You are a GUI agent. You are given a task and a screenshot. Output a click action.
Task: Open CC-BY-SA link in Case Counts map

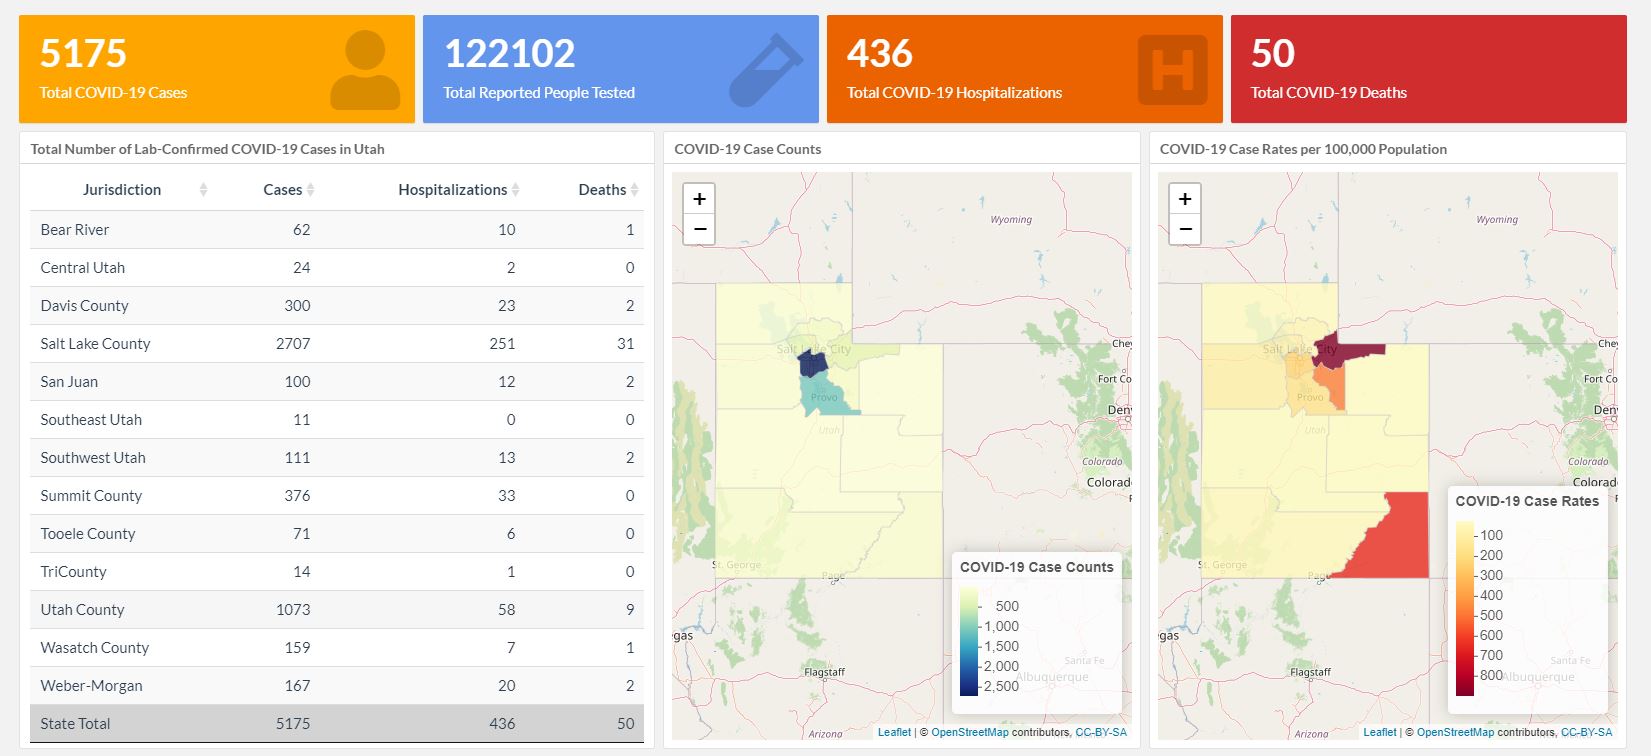1100,732
